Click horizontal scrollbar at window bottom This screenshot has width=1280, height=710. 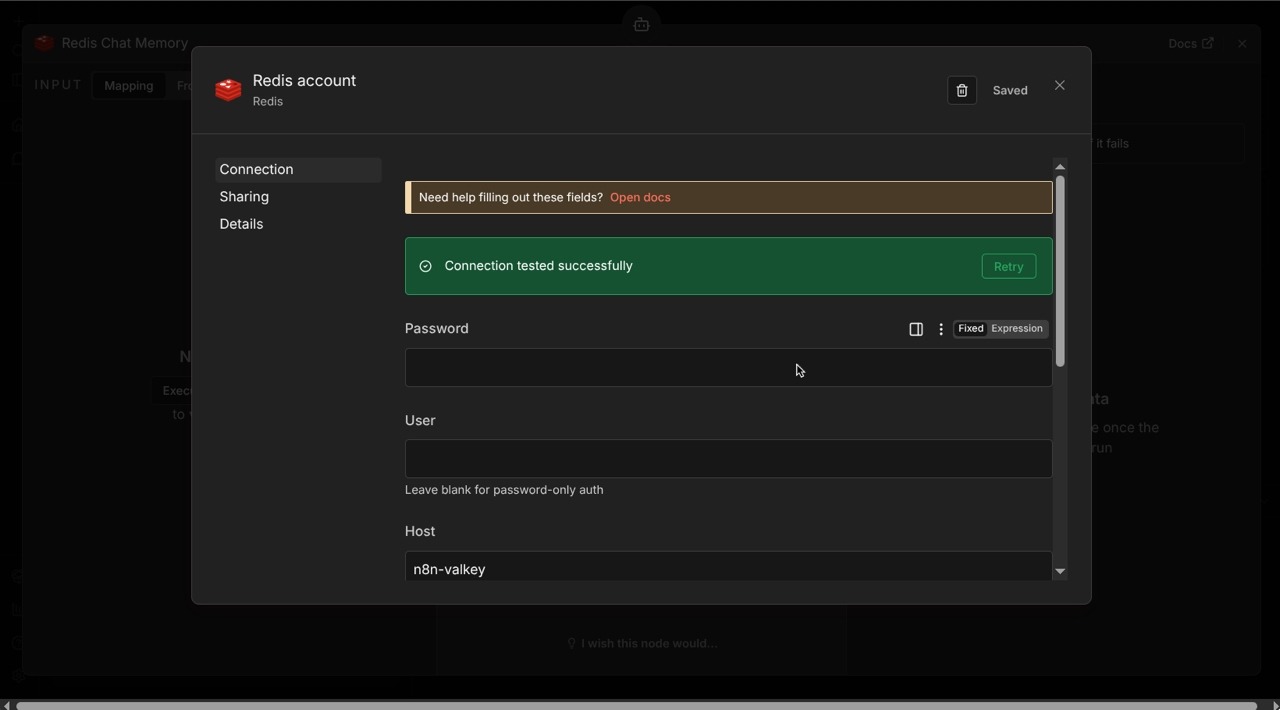click(x=636, y=704)
